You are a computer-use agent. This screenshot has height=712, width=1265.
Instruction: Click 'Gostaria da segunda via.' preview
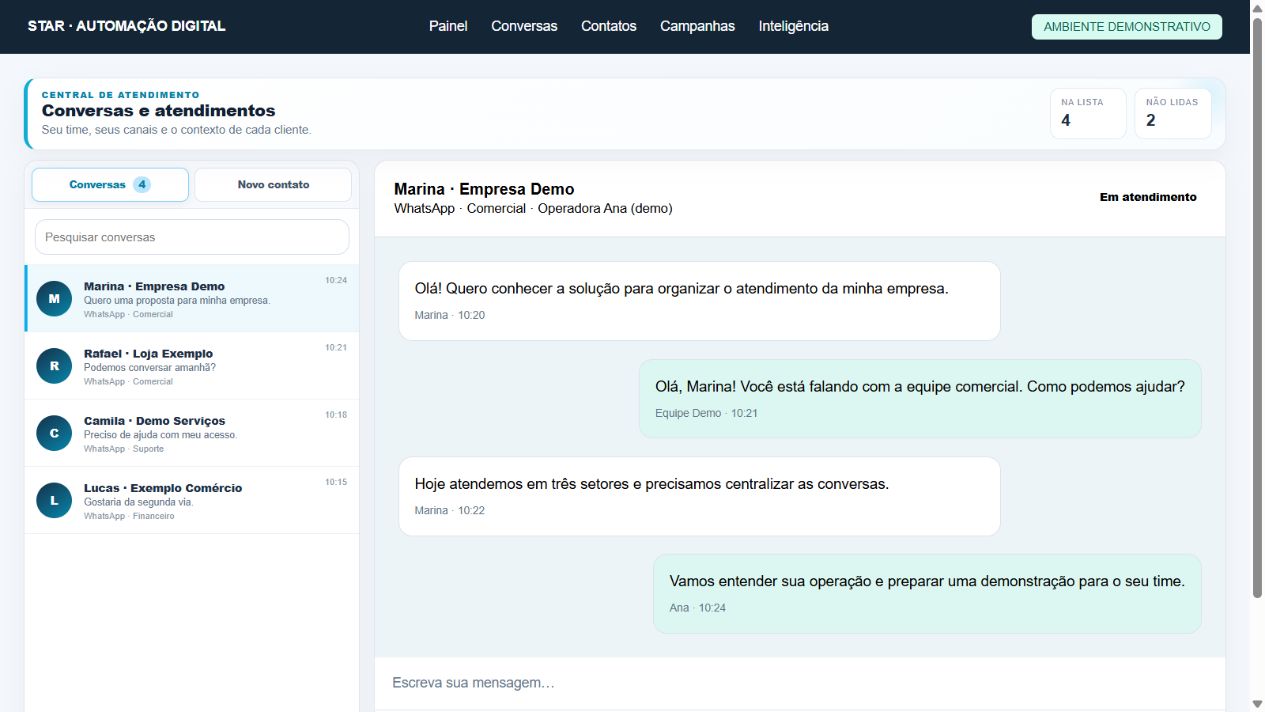(139, 502)
